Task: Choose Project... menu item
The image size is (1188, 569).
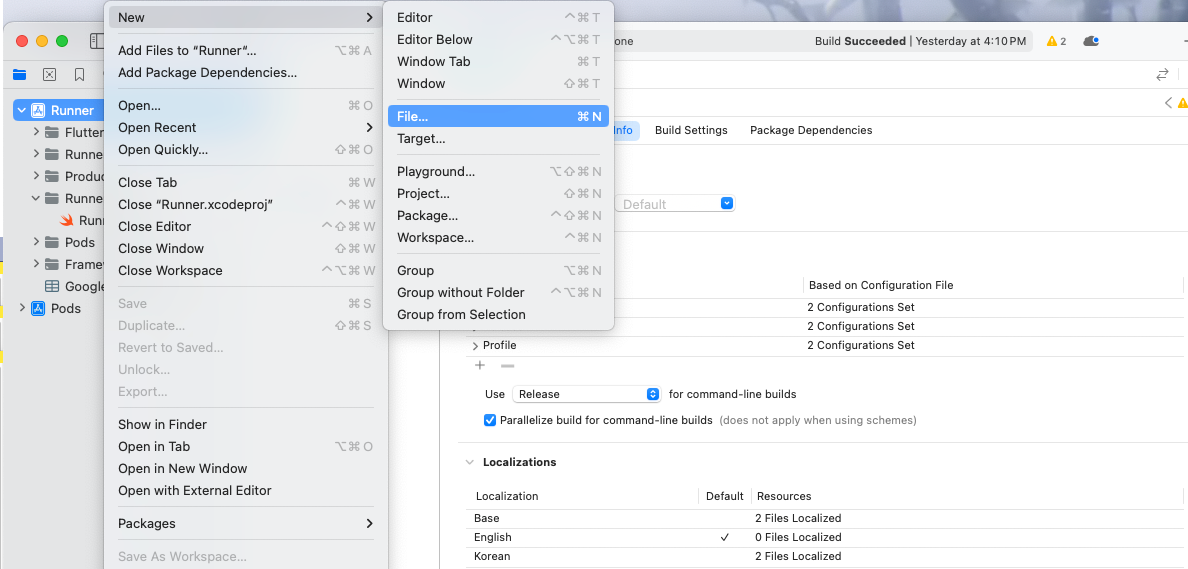Action: point(499,194)
